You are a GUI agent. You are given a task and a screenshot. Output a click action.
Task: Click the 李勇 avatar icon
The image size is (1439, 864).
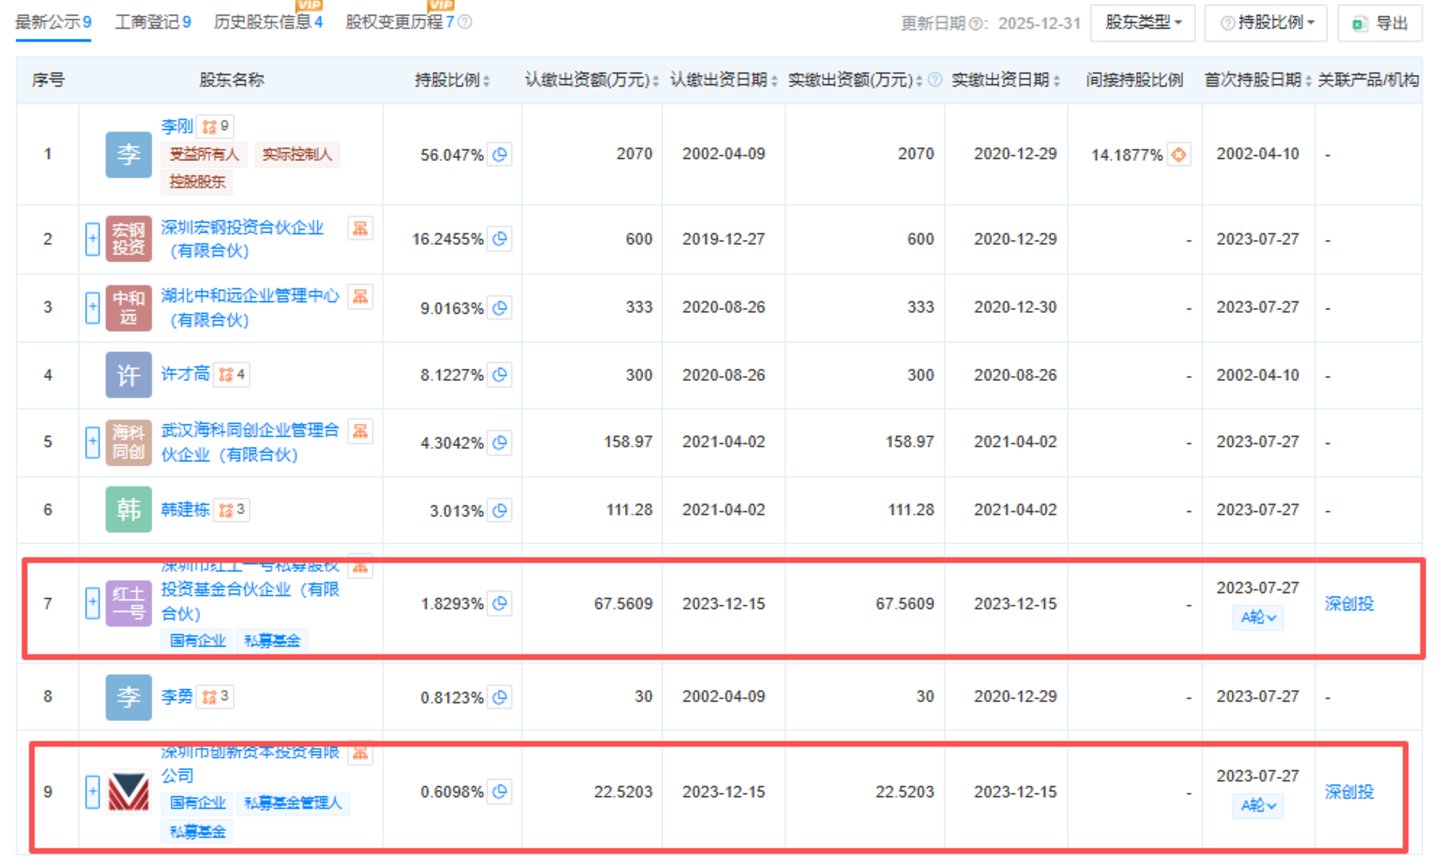(x=128, y=697)
